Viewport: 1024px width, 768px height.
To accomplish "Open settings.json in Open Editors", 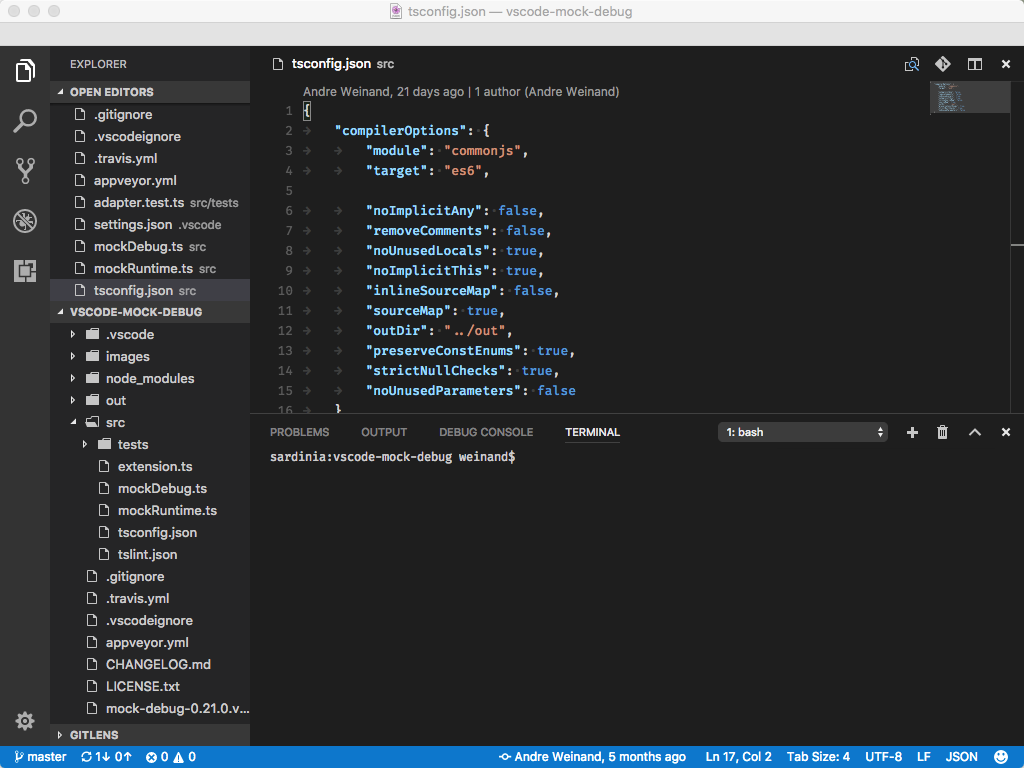I will 150,225.
